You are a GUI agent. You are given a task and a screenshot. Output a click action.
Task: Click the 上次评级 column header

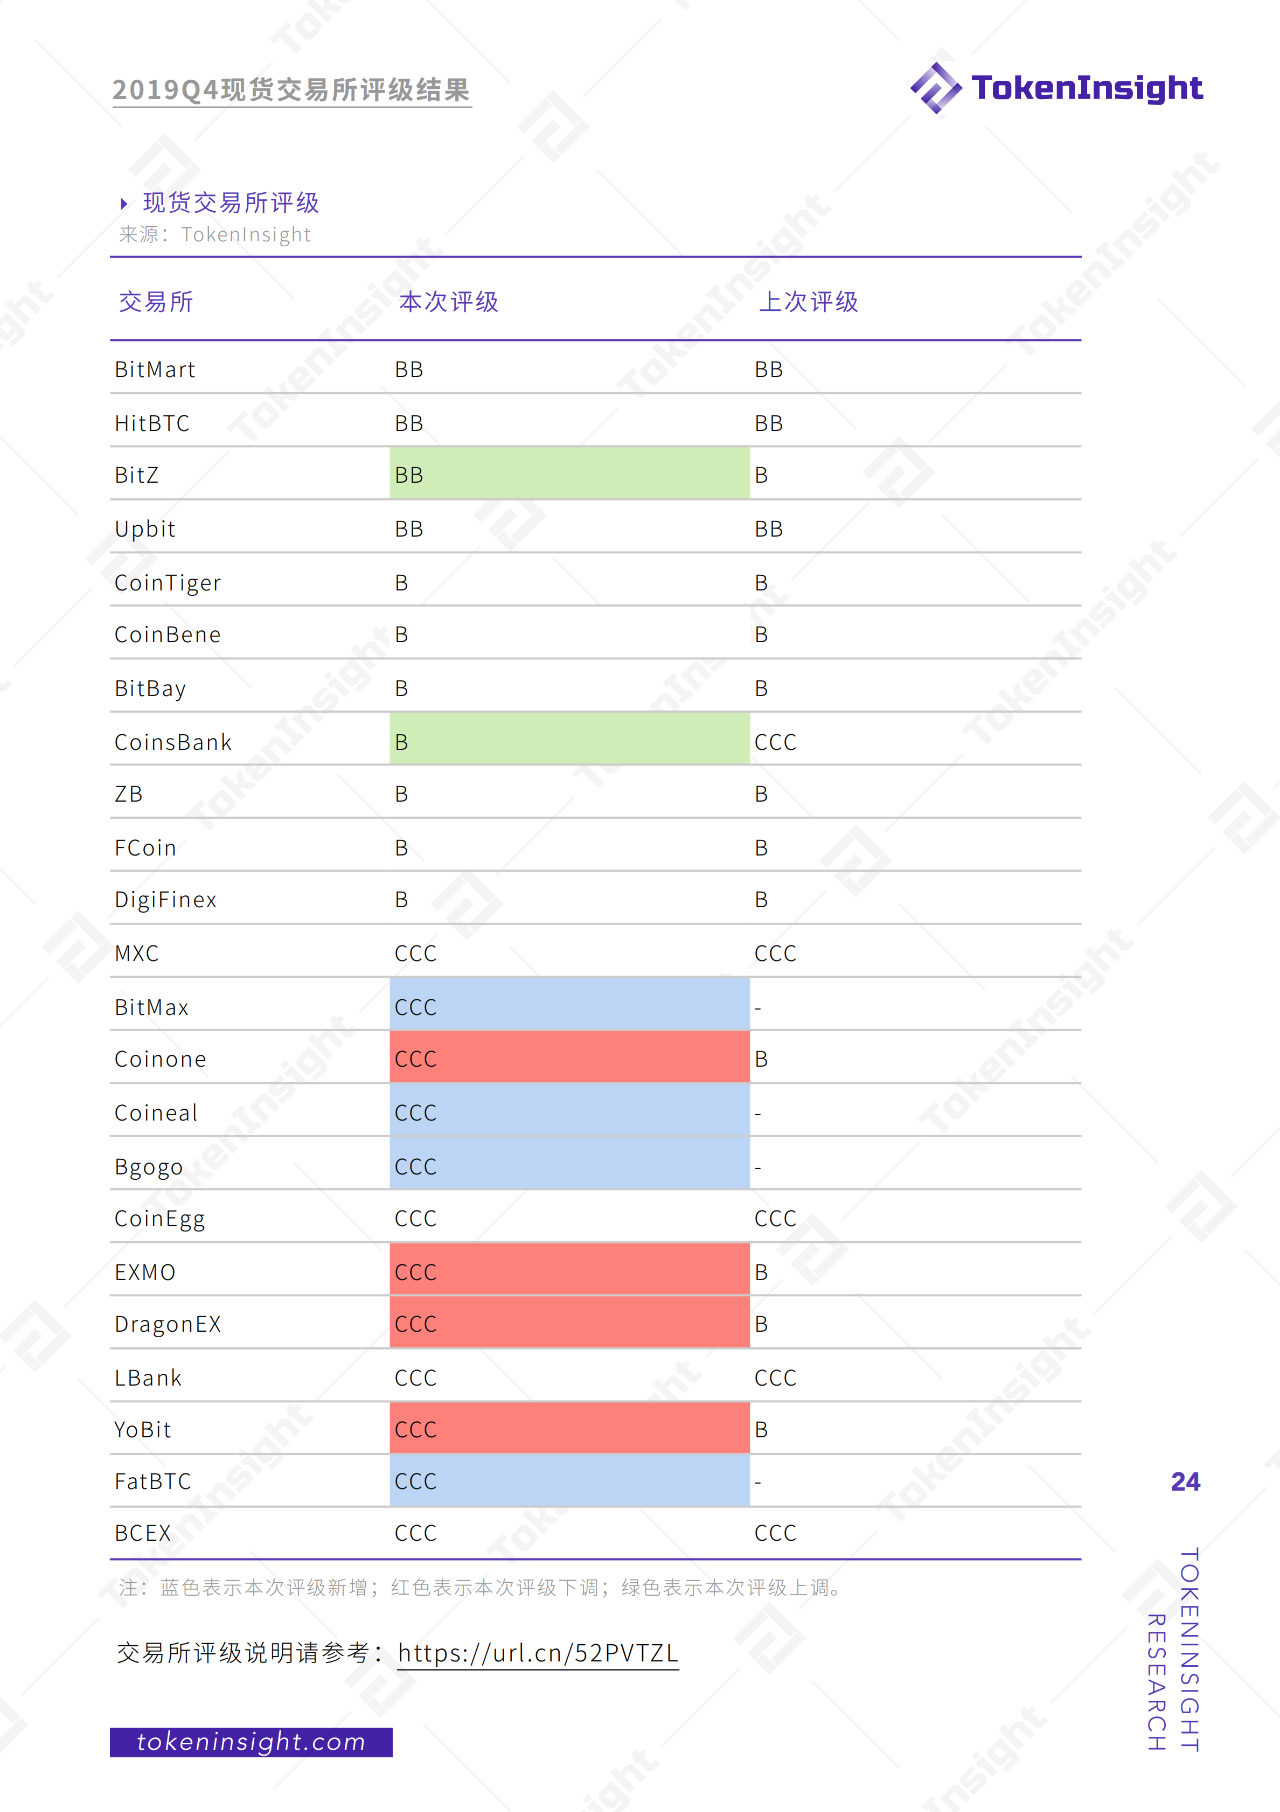point(809,302)
